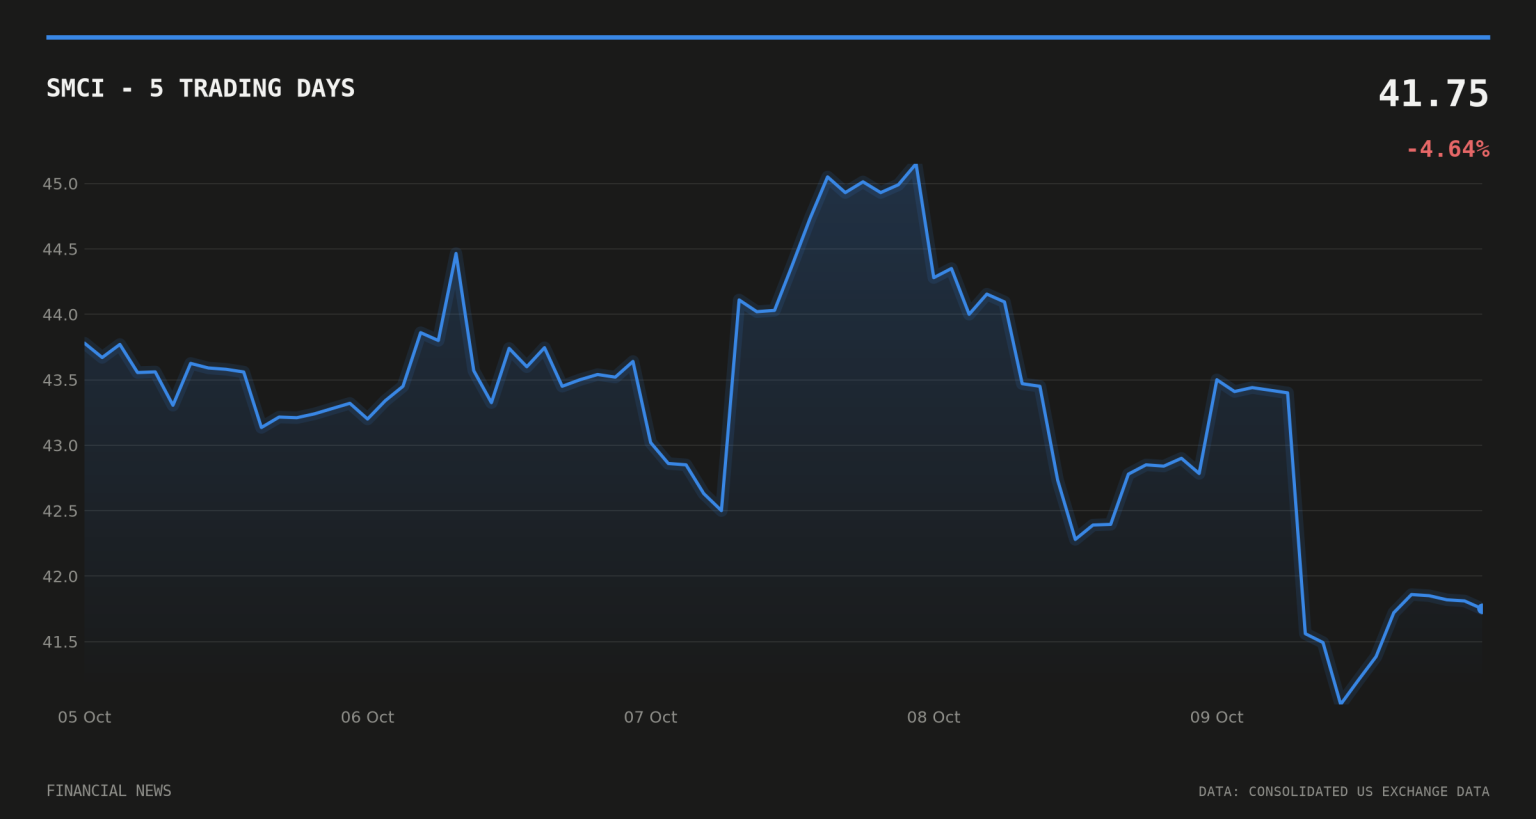Select the "08 Oct" date label
This screenshot has height=819, width=1536.
[x=933, y=717]
